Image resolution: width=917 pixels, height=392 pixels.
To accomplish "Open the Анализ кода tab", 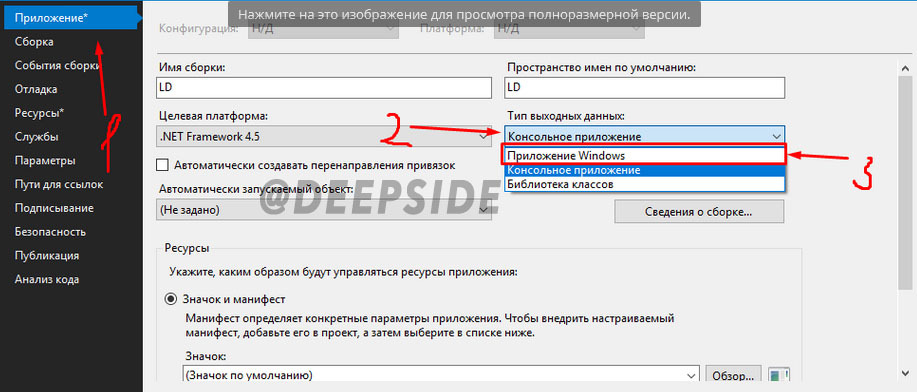I will pyautogui.click(x=47, y=279).
